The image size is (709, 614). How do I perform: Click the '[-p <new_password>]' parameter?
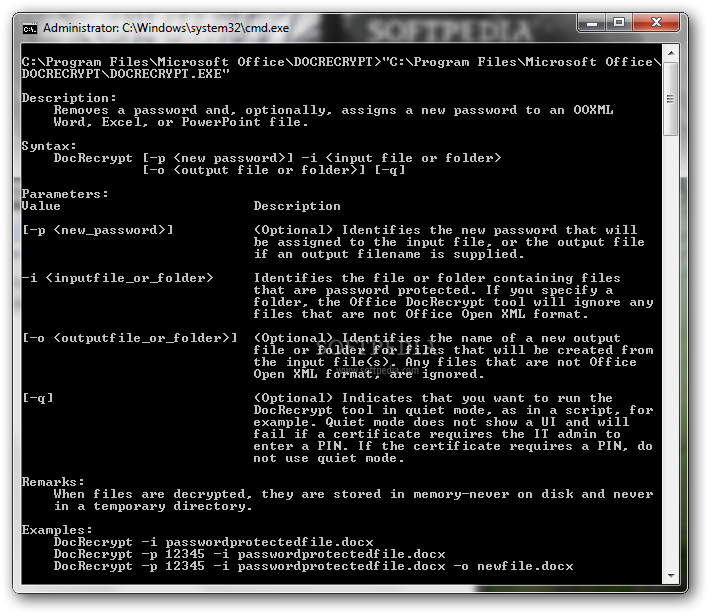(x=98, y=230)
